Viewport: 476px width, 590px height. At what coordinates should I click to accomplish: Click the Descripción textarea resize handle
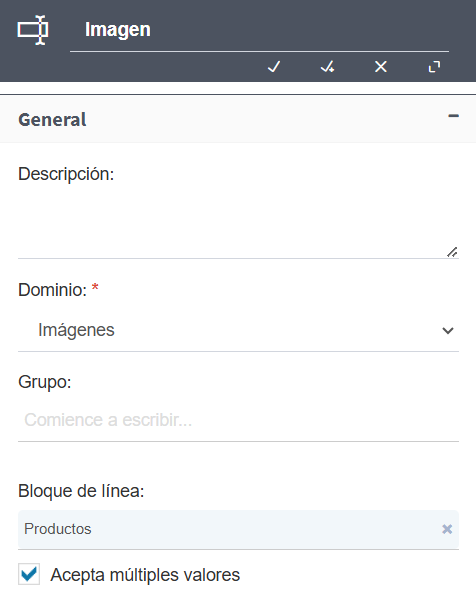tap(452, 252)
